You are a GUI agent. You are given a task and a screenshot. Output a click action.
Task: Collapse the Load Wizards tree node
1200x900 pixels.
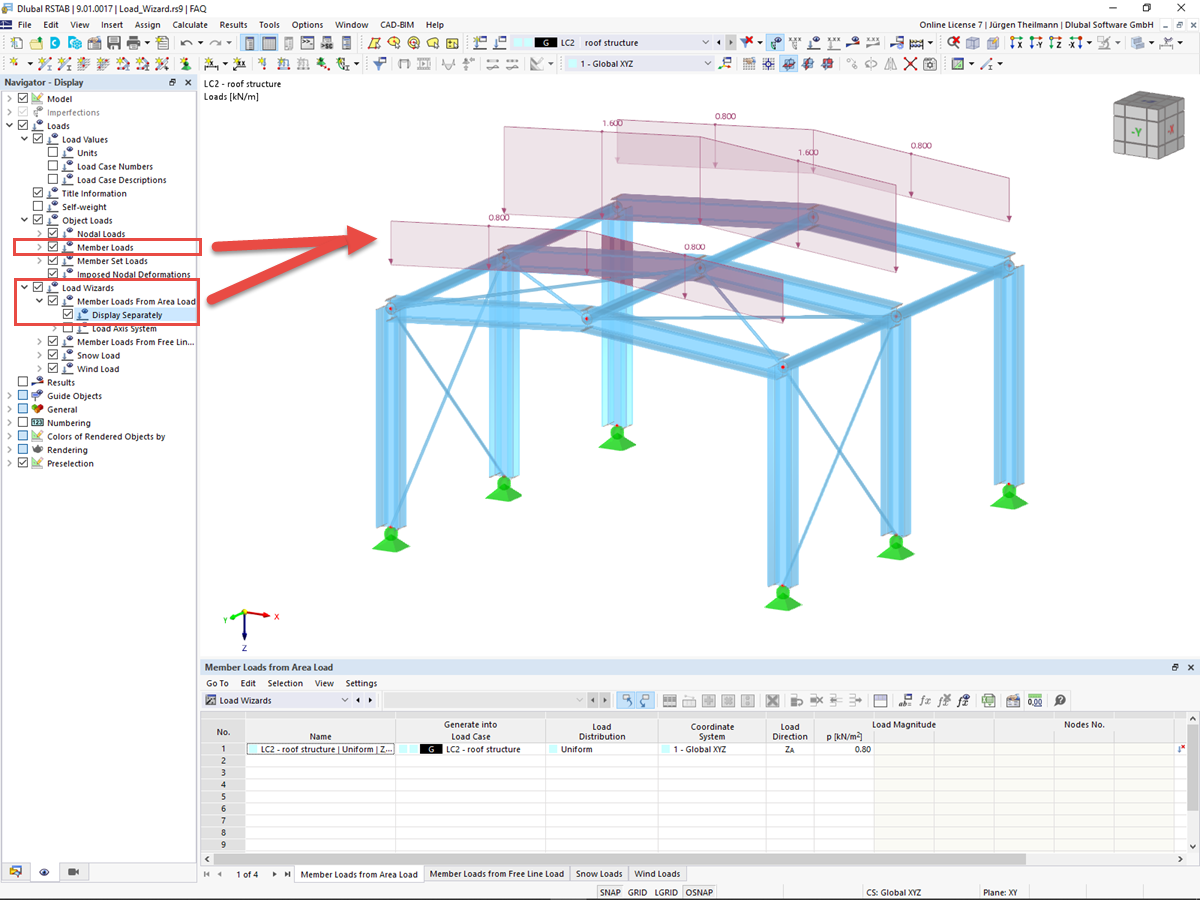tap(24, 288)
